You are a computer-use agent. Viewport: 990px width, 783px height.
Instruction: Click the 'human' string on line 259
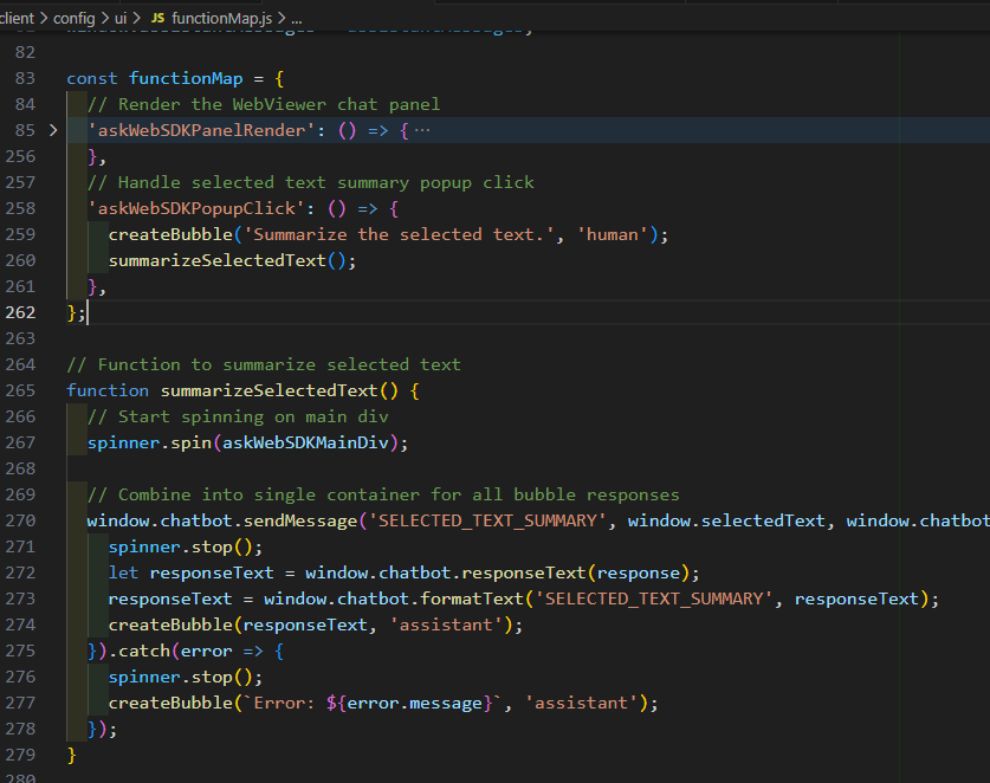[x=612, y=234]
